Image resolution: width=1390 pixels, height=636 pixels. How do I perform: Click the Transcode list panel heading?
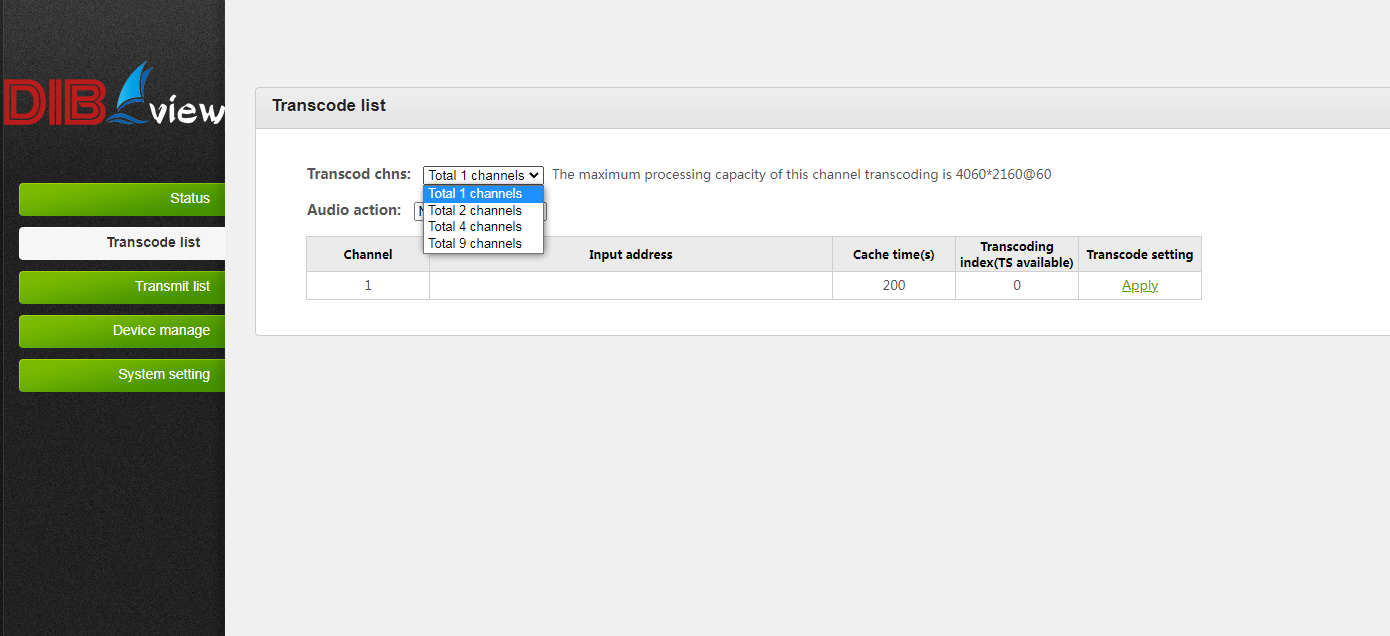[x=329, y=106]
